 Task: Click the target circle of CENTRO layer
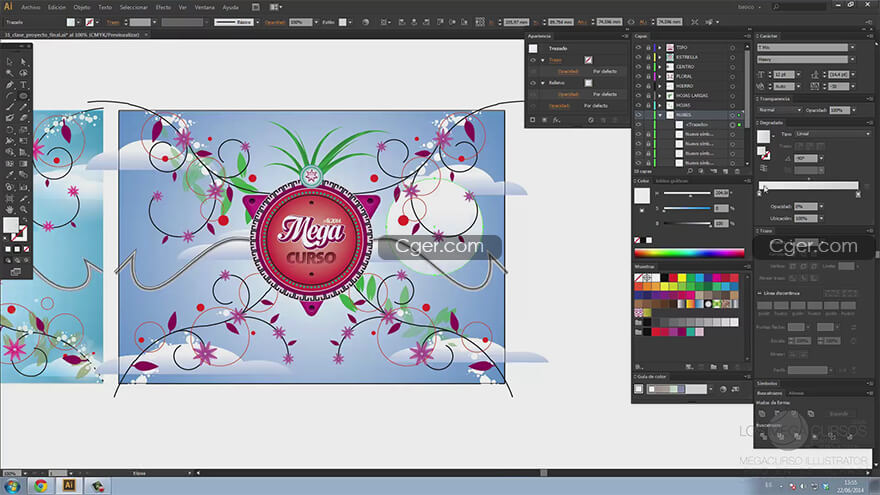coord(732,67)
